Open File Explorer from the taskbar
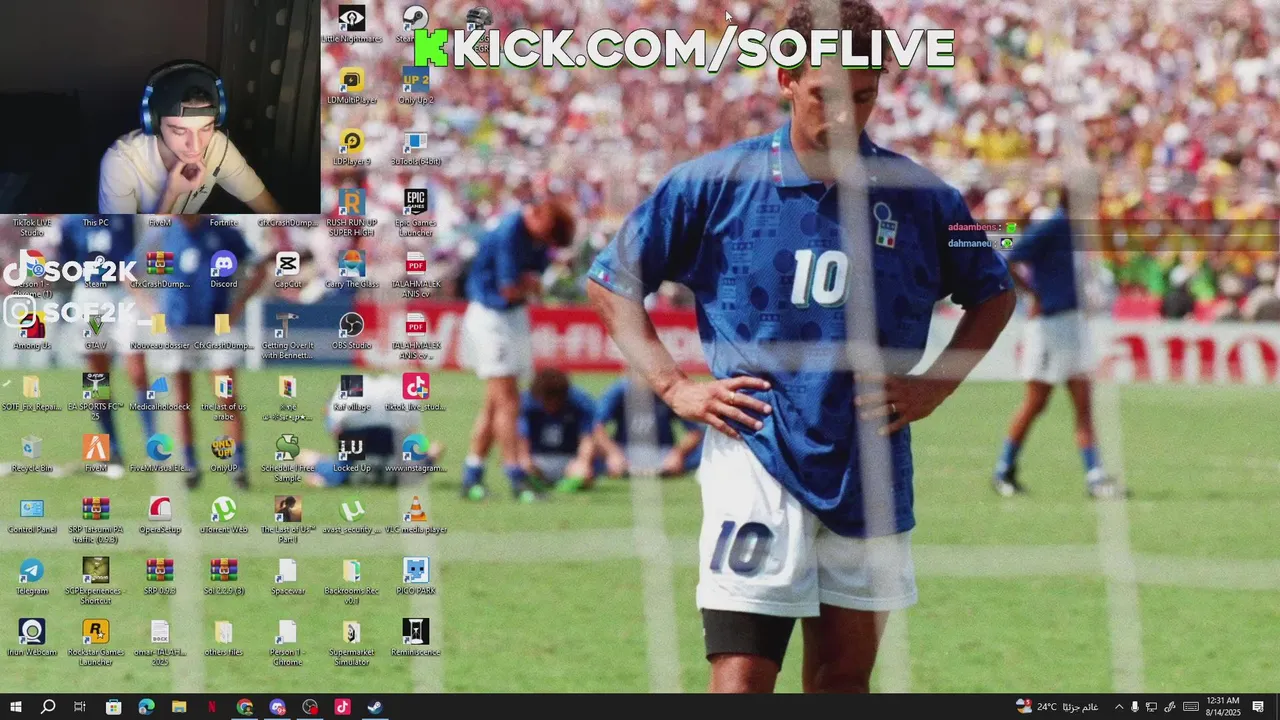1280x720 pixels. (179, 707)
